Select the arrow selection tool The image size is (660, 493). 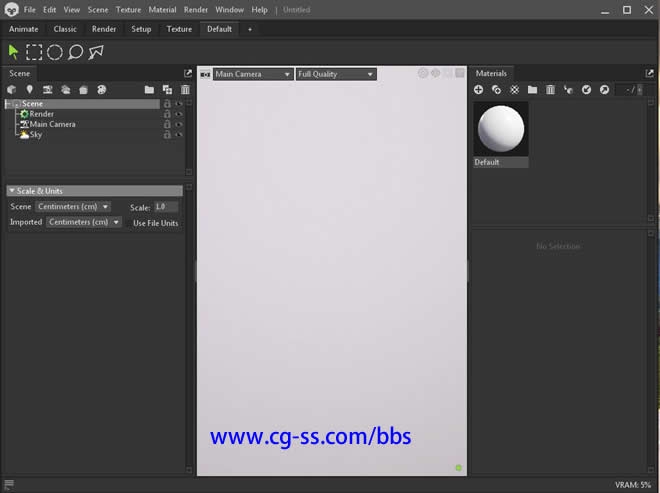[x=14, y=52]
